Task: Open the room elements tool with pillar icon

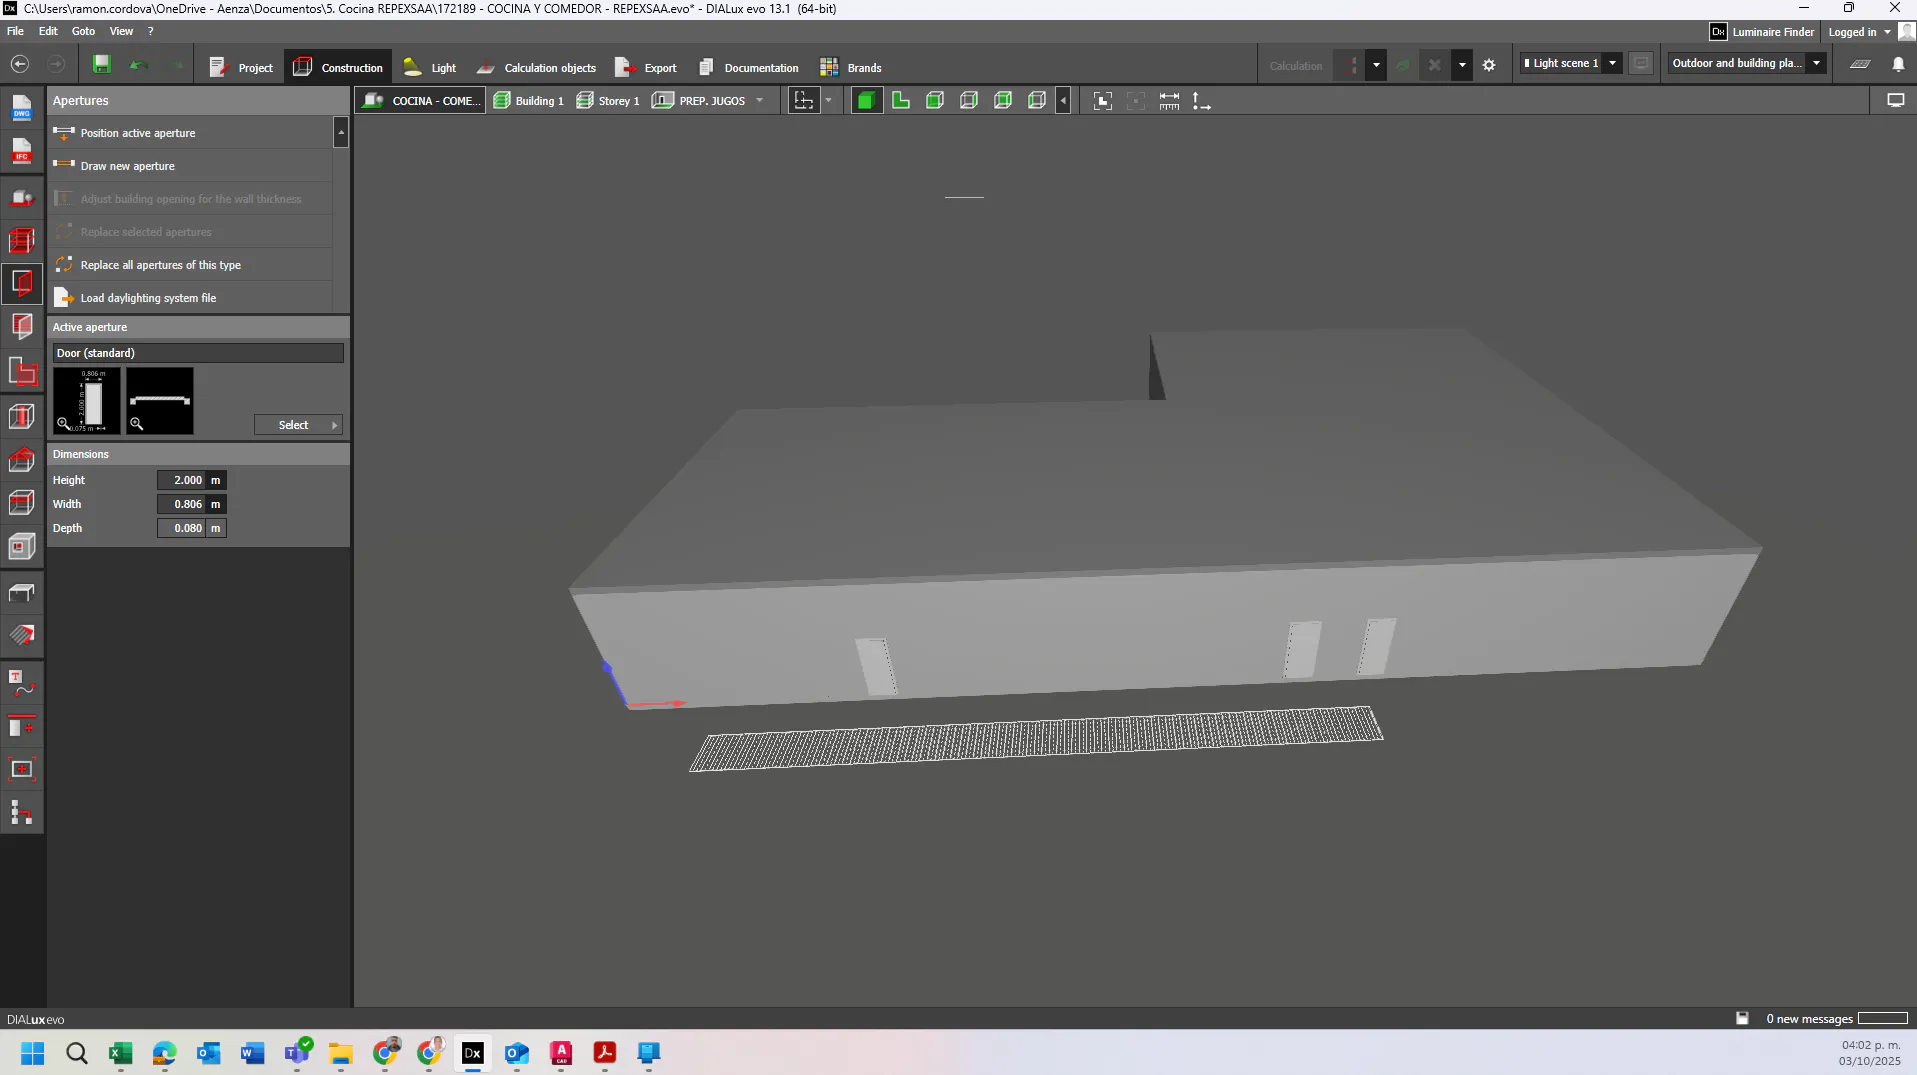Action: (x=21, y=415)
